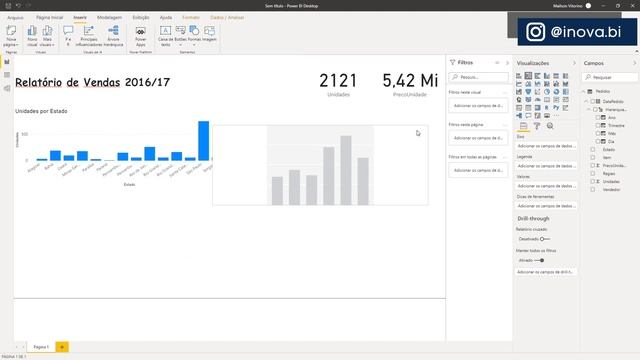Image resolution: width=640 pixels, height=360 pixels.
Task: Check the Vendedor field checkbox
Action: [x=593, y=189]
